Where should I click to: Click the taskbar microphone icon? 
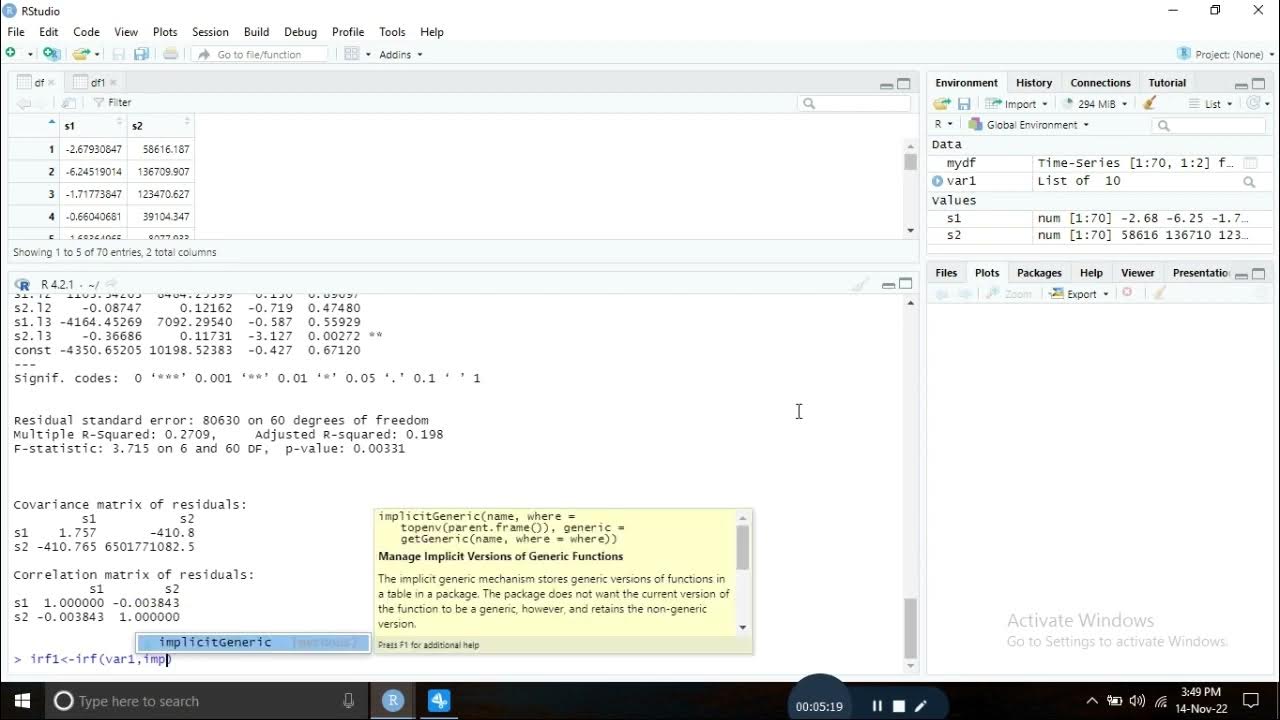pyautogui.click(x=348, y=701)
